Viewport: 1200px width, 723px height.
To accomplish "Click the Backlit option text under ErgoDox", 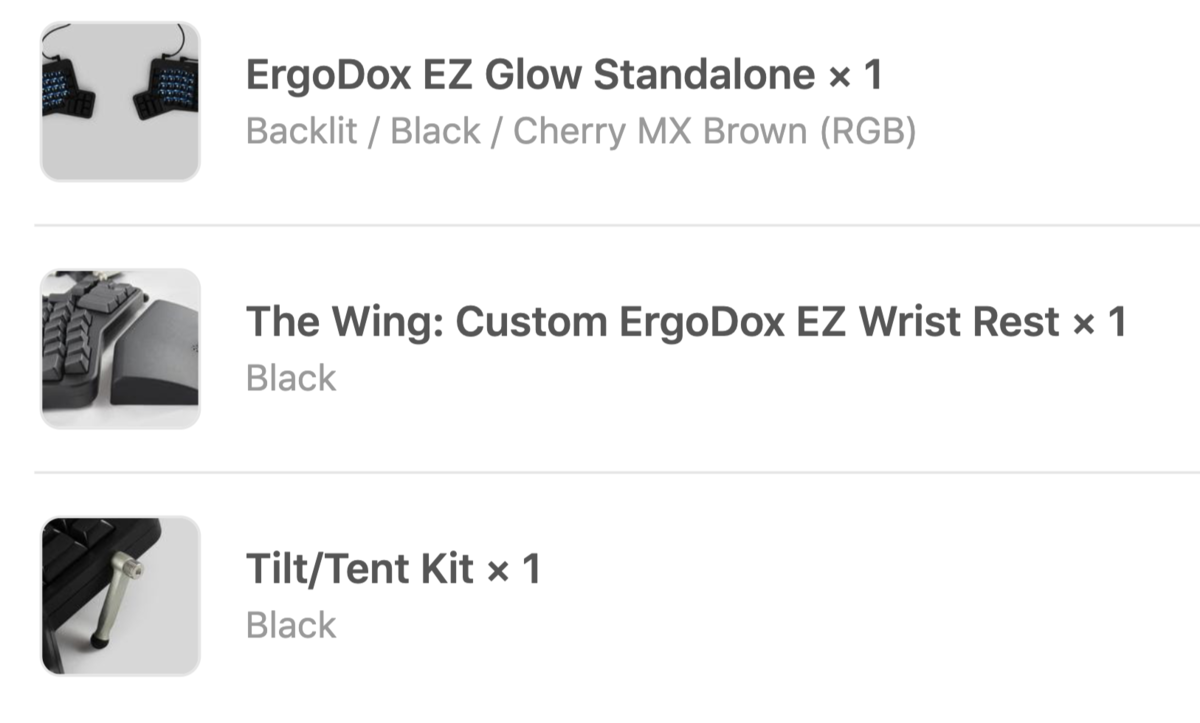I will 301,132.
